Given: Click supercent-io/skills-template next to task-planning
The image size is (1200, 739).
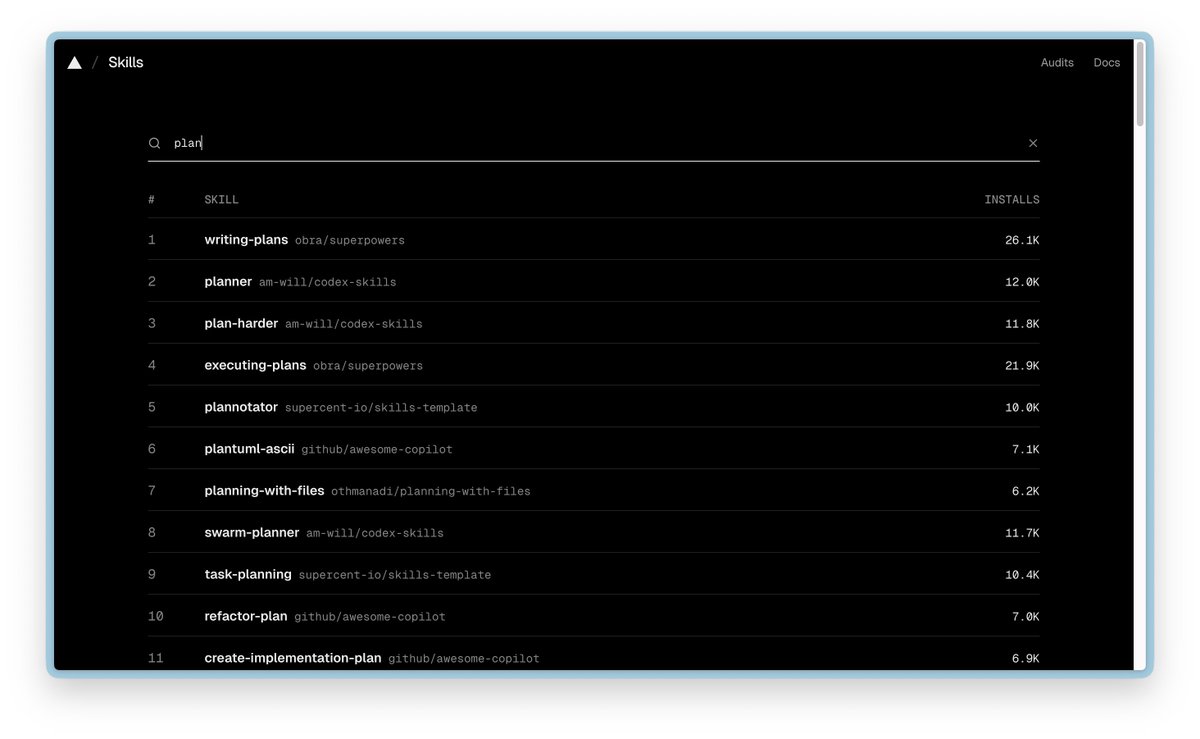Looking at the screenshot, I should (395, 576).
